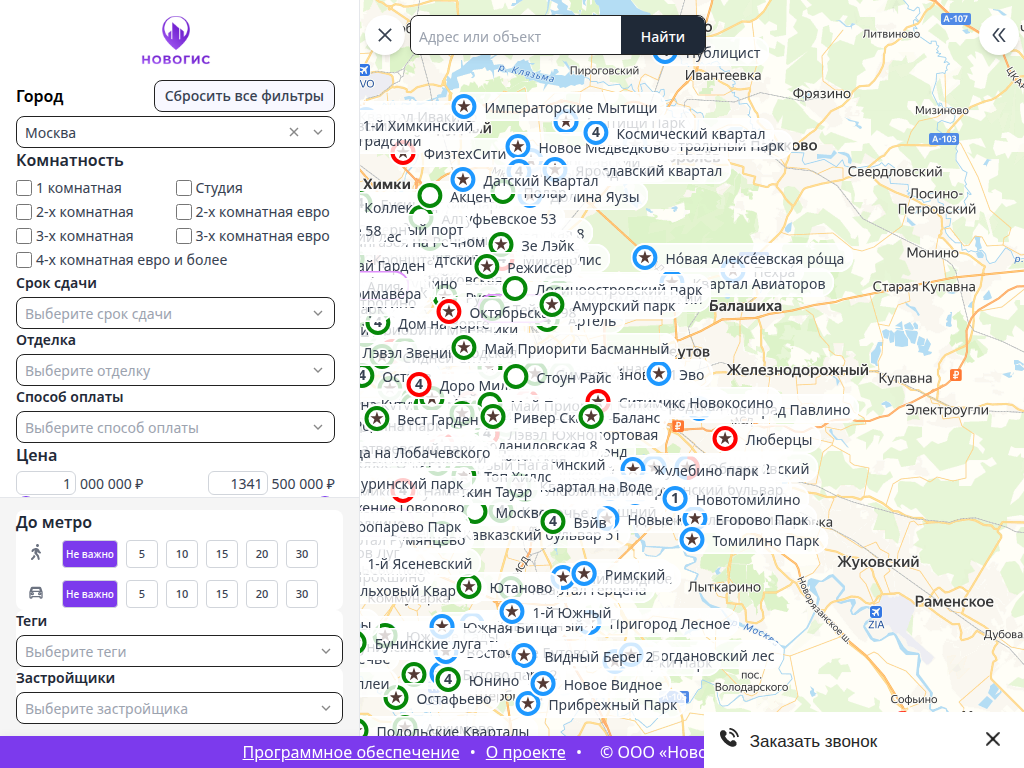
Task: Select 10 minutes walking to metro
Action: tap(182, 554)
